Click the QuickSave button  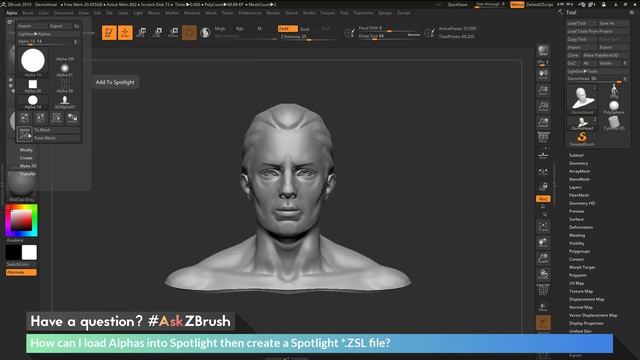pyautogui.click(x=458, y=4)
